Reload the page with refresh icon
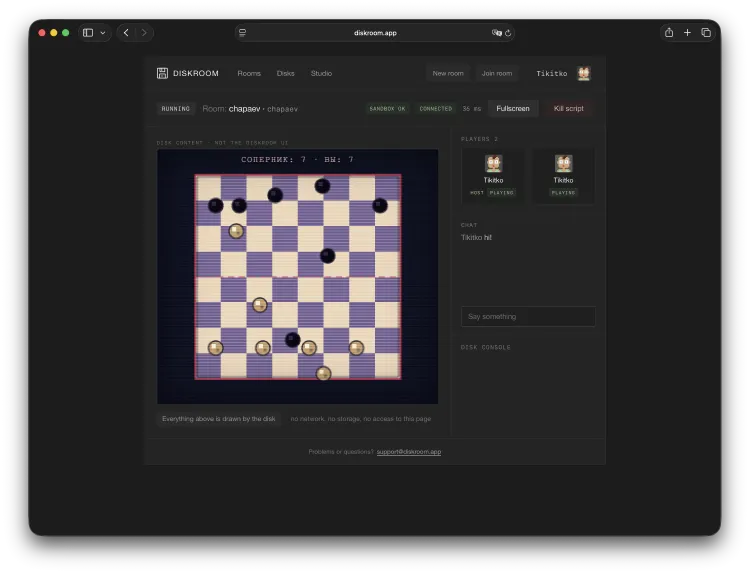This screenshot has width=750, height=574. point(508,33)
